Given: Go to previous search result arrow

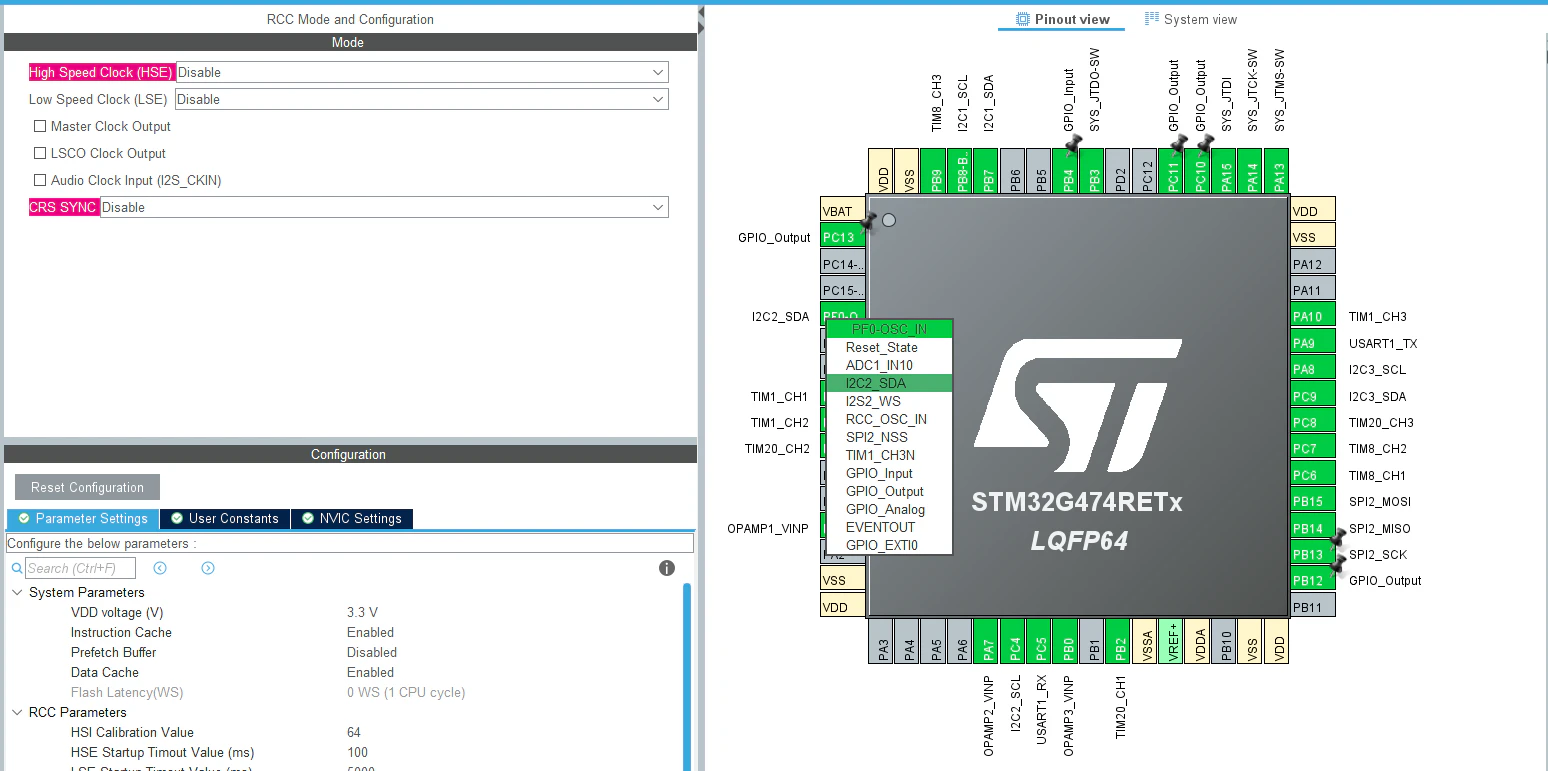Looking at the screenshot, I should (160, 568).
